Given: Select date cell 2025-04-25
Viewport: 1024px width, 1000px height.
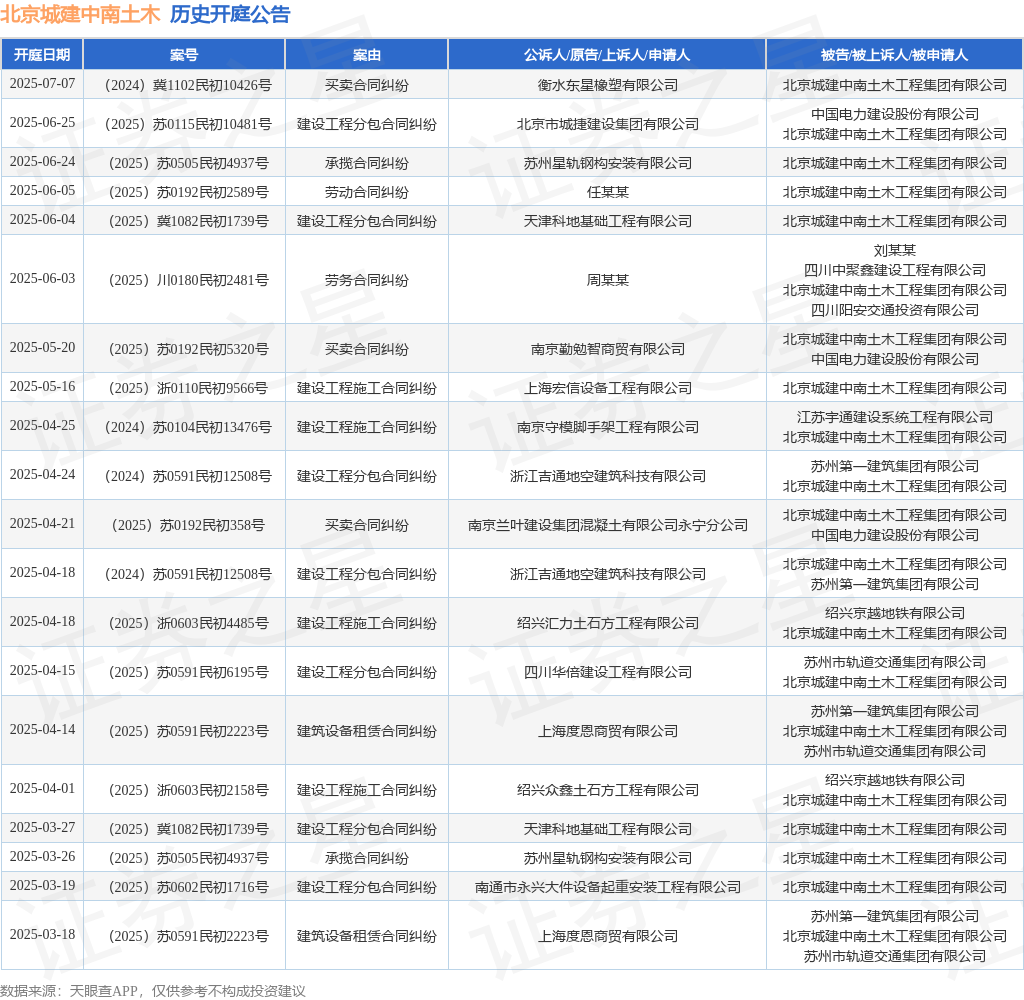Looking at the screenshot, I should [x=42, y=426].
